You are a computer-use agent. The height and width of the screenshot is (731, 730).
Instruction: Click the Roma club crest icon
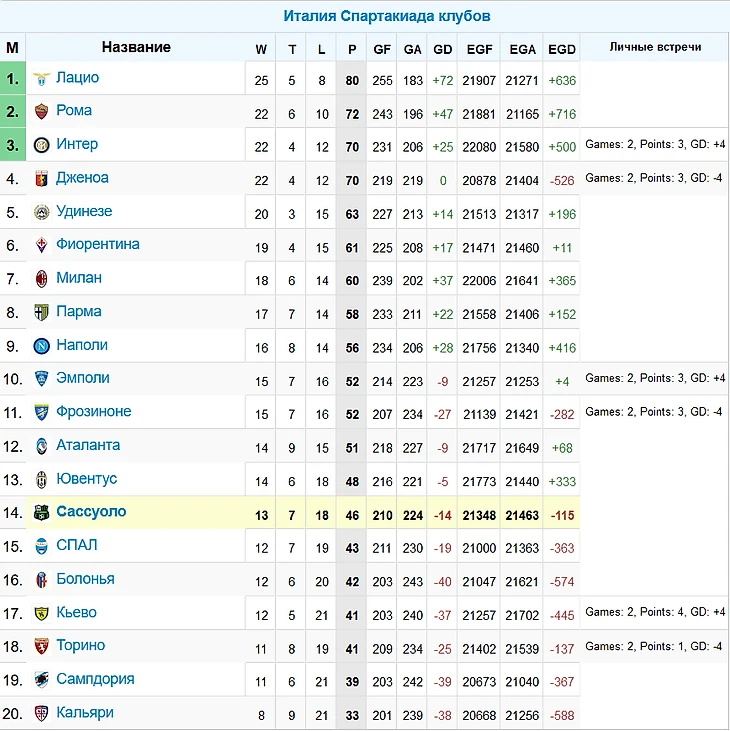[x=42, y=111]
